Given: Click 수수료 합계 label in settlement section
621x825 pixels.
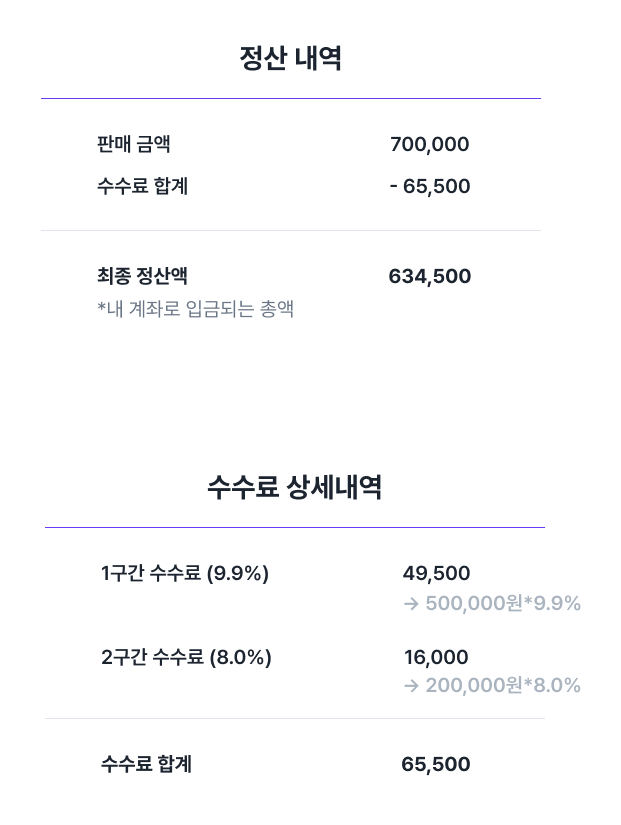Looking at the screenshot, I should [143, 186].
